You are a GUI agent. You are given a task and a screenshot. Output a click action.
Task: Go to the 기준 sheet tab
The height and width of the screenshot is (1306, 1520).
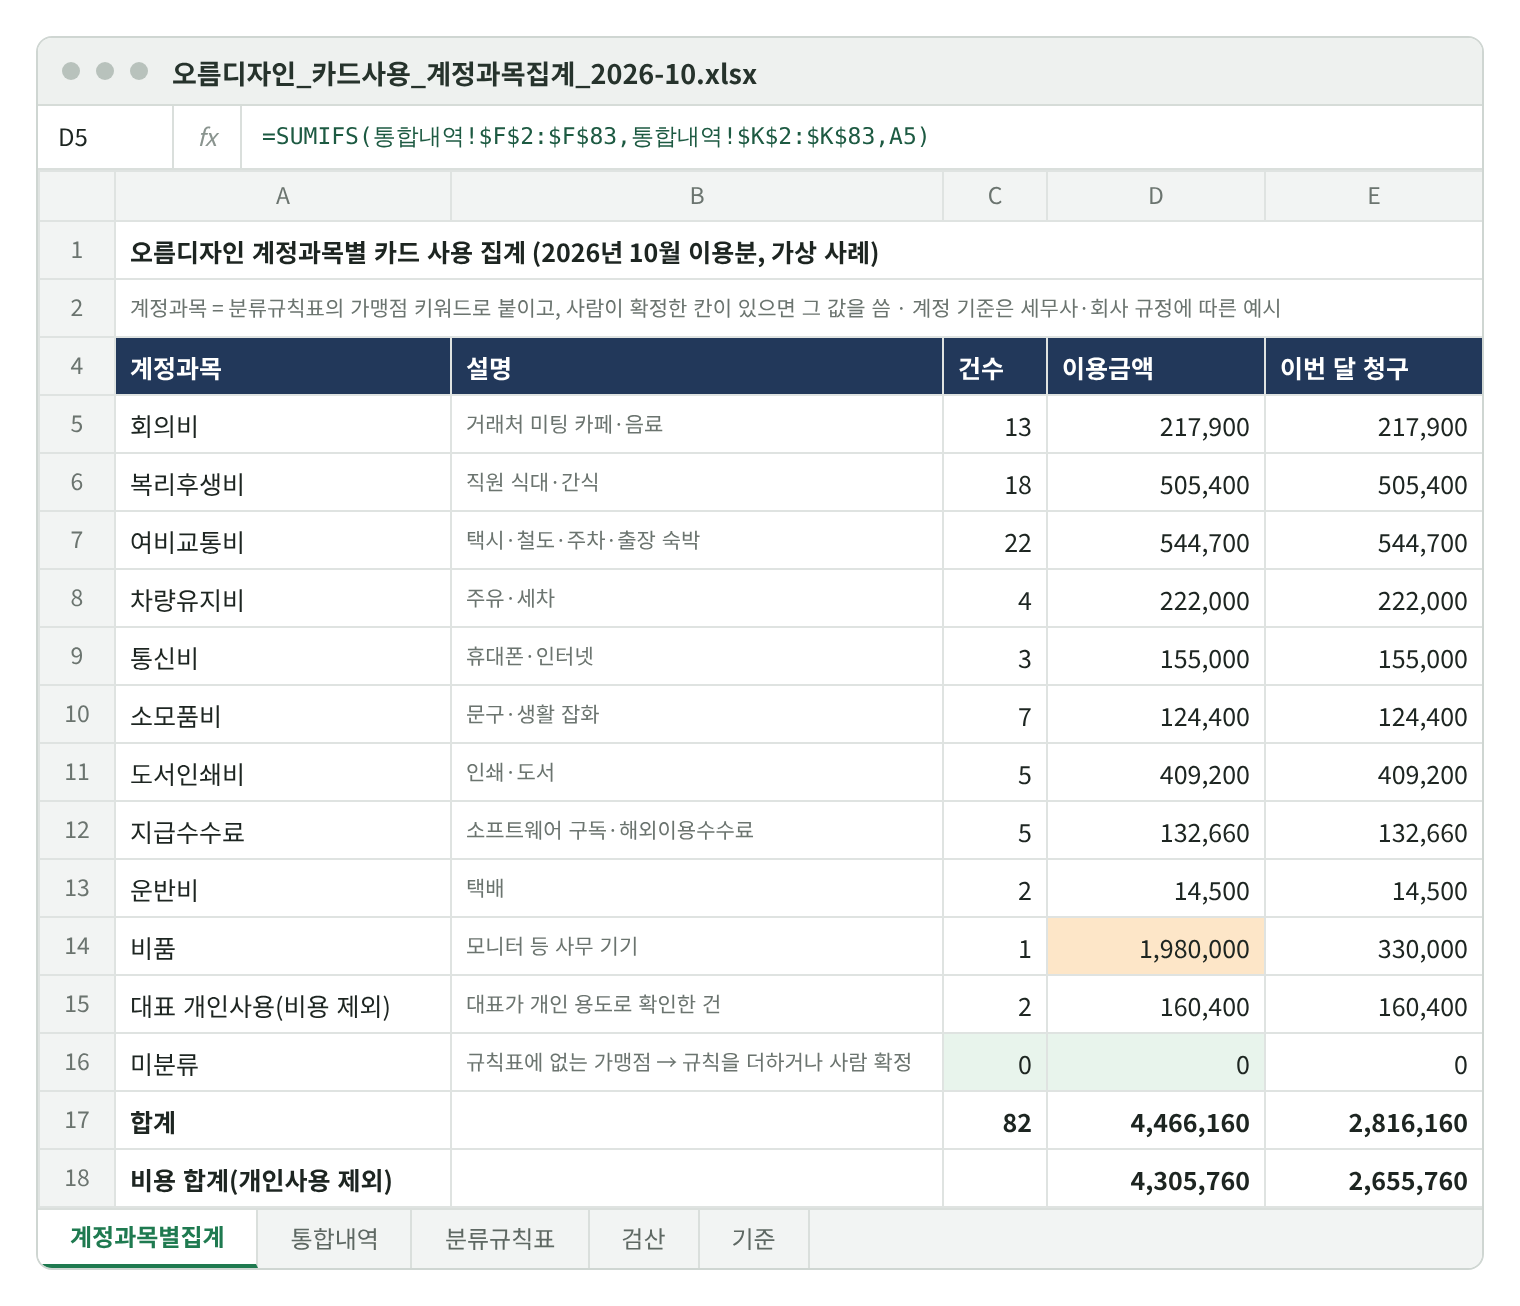coord(754,1239)
